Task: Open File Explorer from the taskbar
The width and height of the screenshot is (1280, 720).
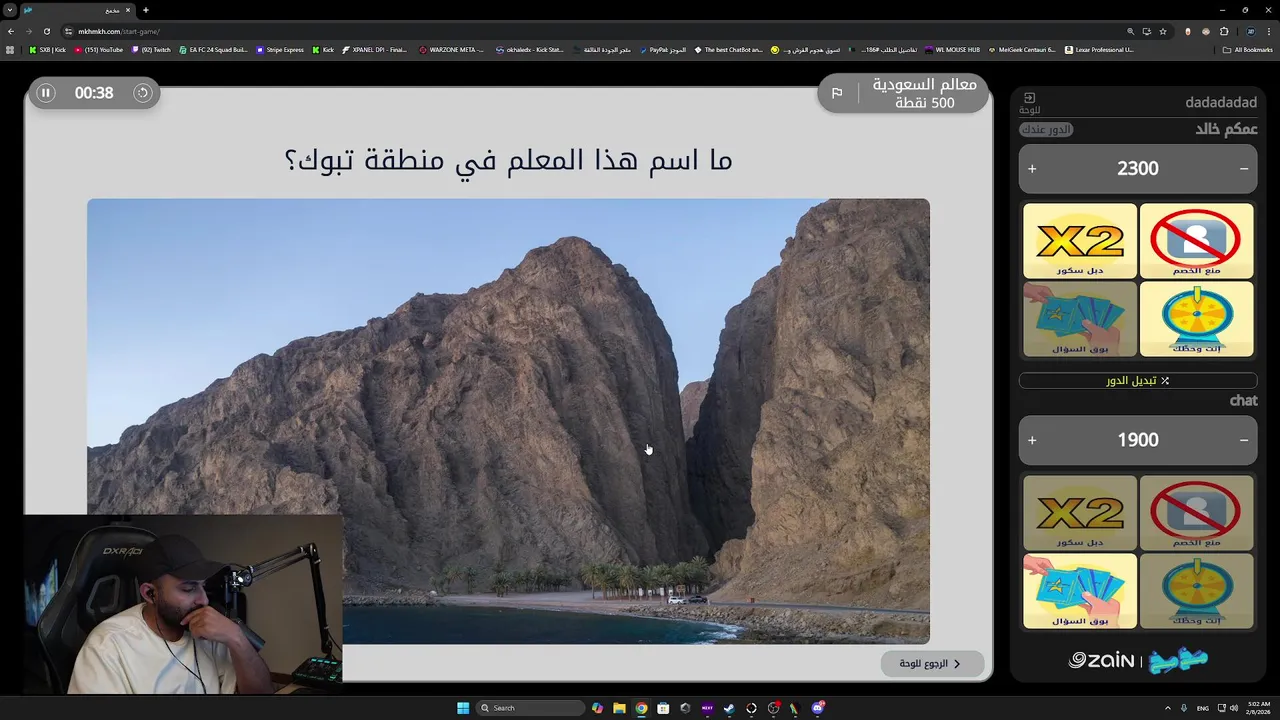Action: (x=619, y=708)
